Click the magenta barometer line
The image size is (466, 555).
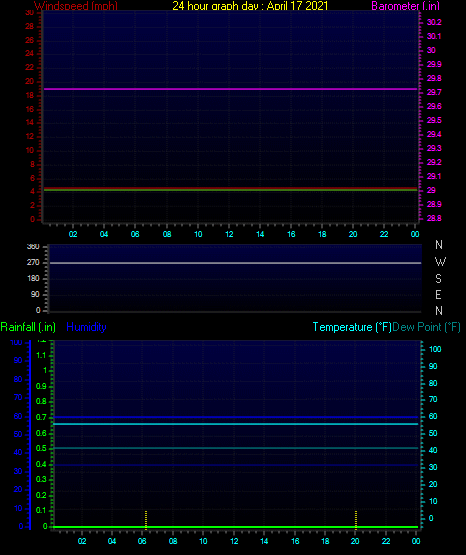tap(230, 89)
